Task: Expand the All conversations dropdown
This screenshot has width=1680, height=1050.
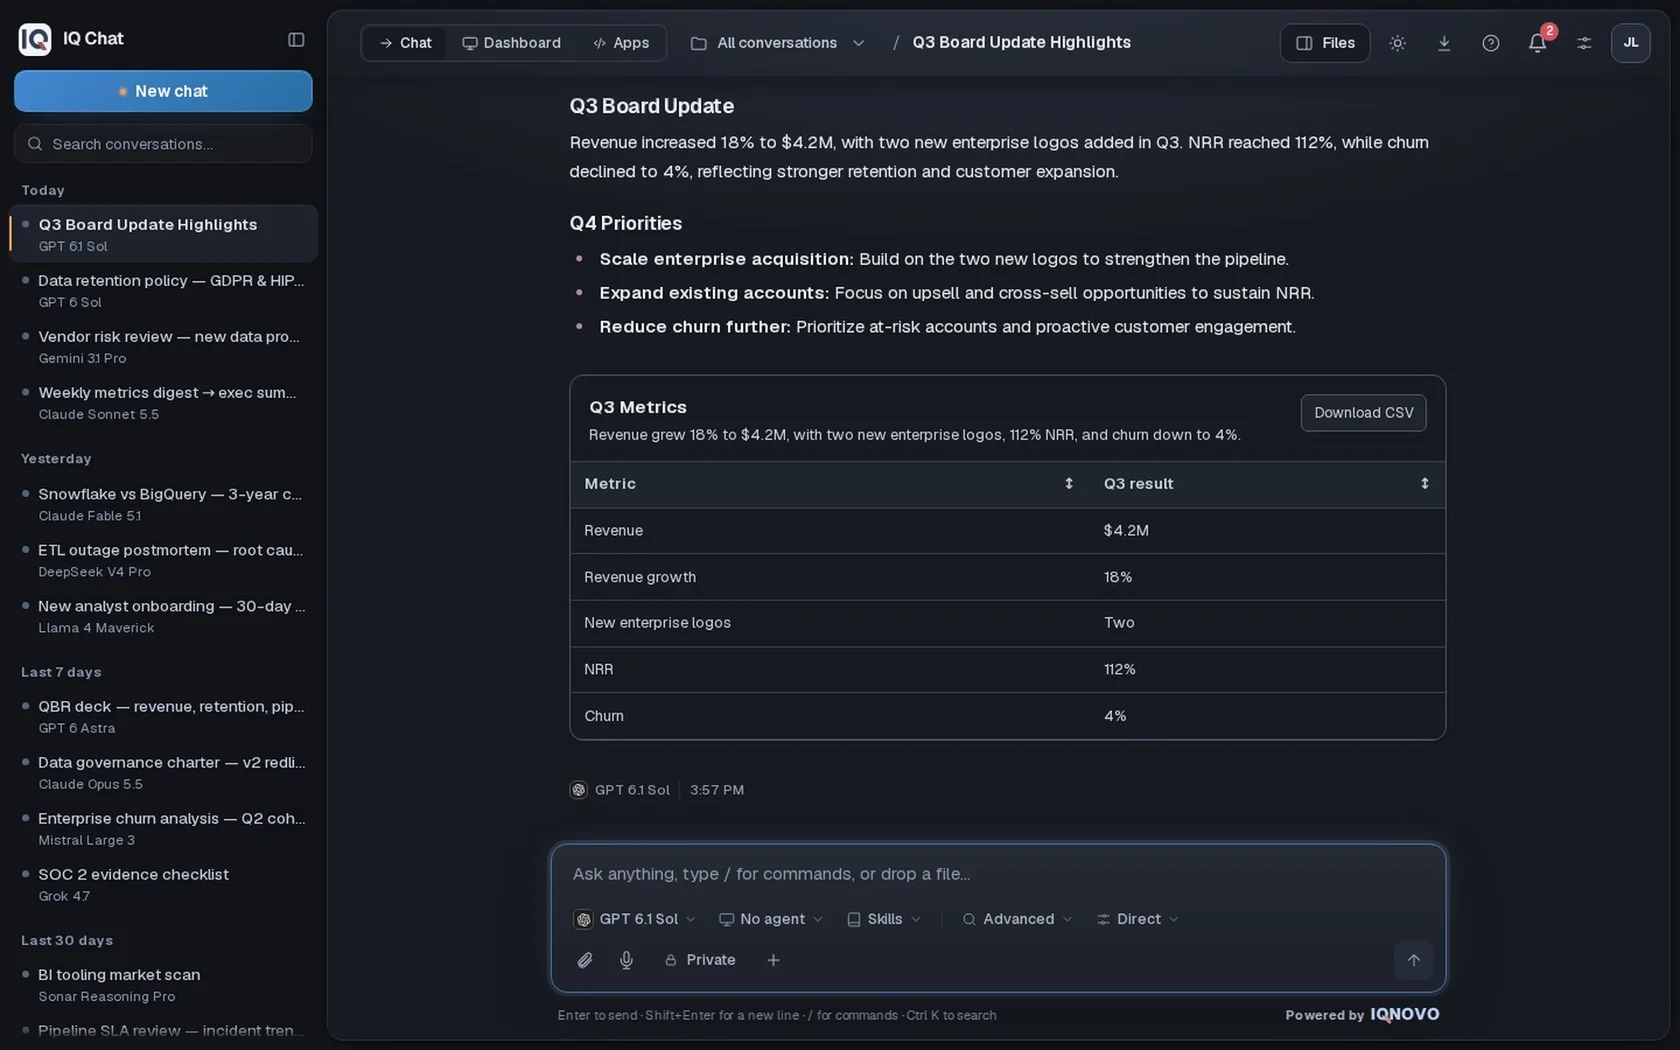Action: (778, 43)
